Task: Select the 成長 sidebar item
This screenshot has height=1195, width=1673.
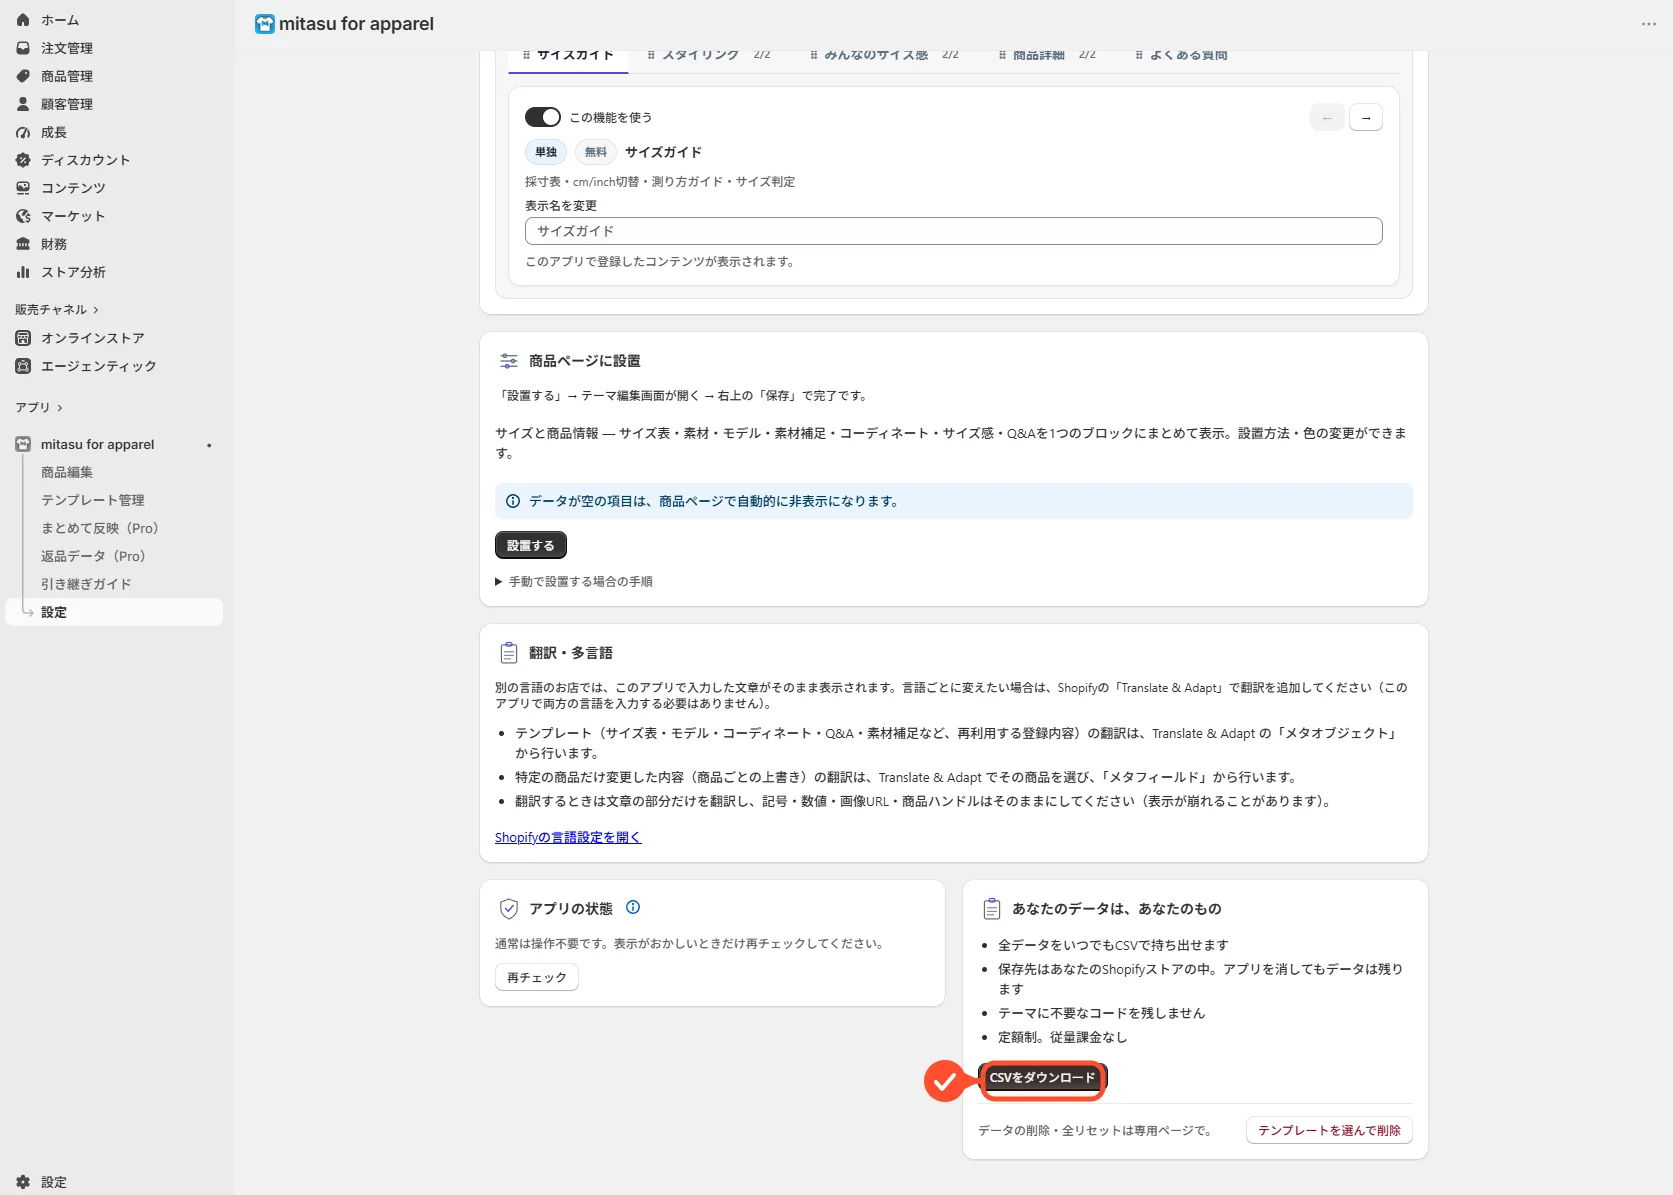Action: (x=54, y=132)
